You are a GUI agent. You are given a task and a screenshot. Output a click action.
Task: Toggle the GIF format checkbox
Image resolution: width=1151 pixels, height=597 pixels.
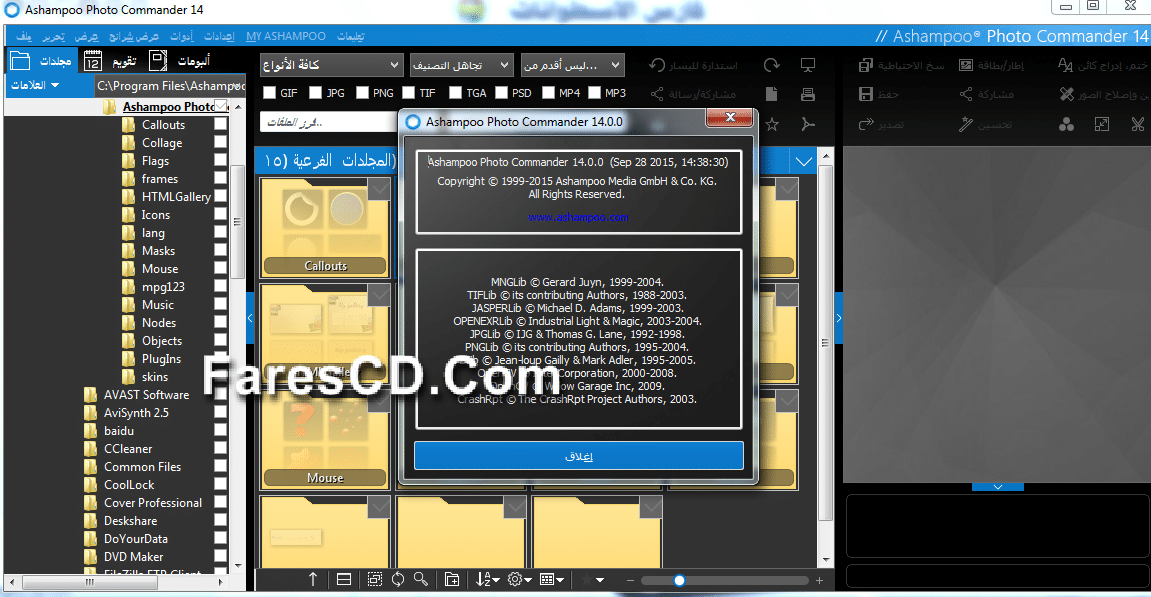[x=269, y=93]
